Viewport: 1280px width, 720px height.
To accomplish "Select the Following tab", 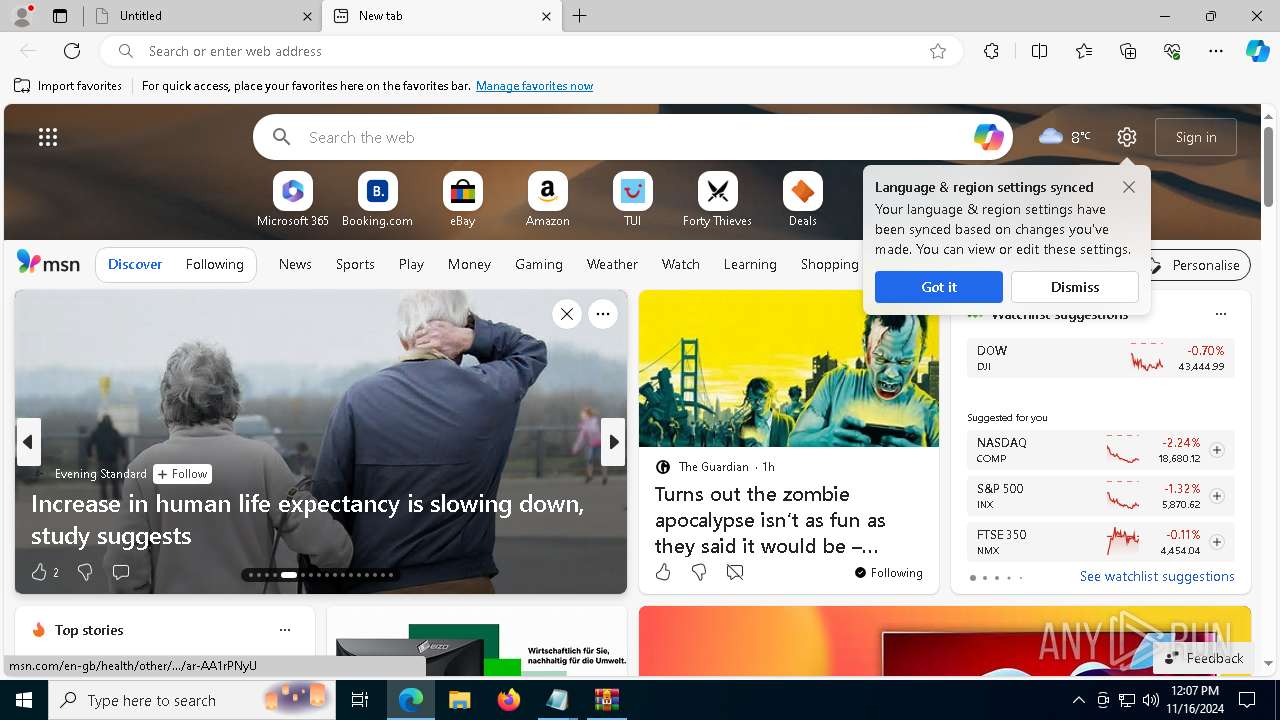I will point(215,264).
